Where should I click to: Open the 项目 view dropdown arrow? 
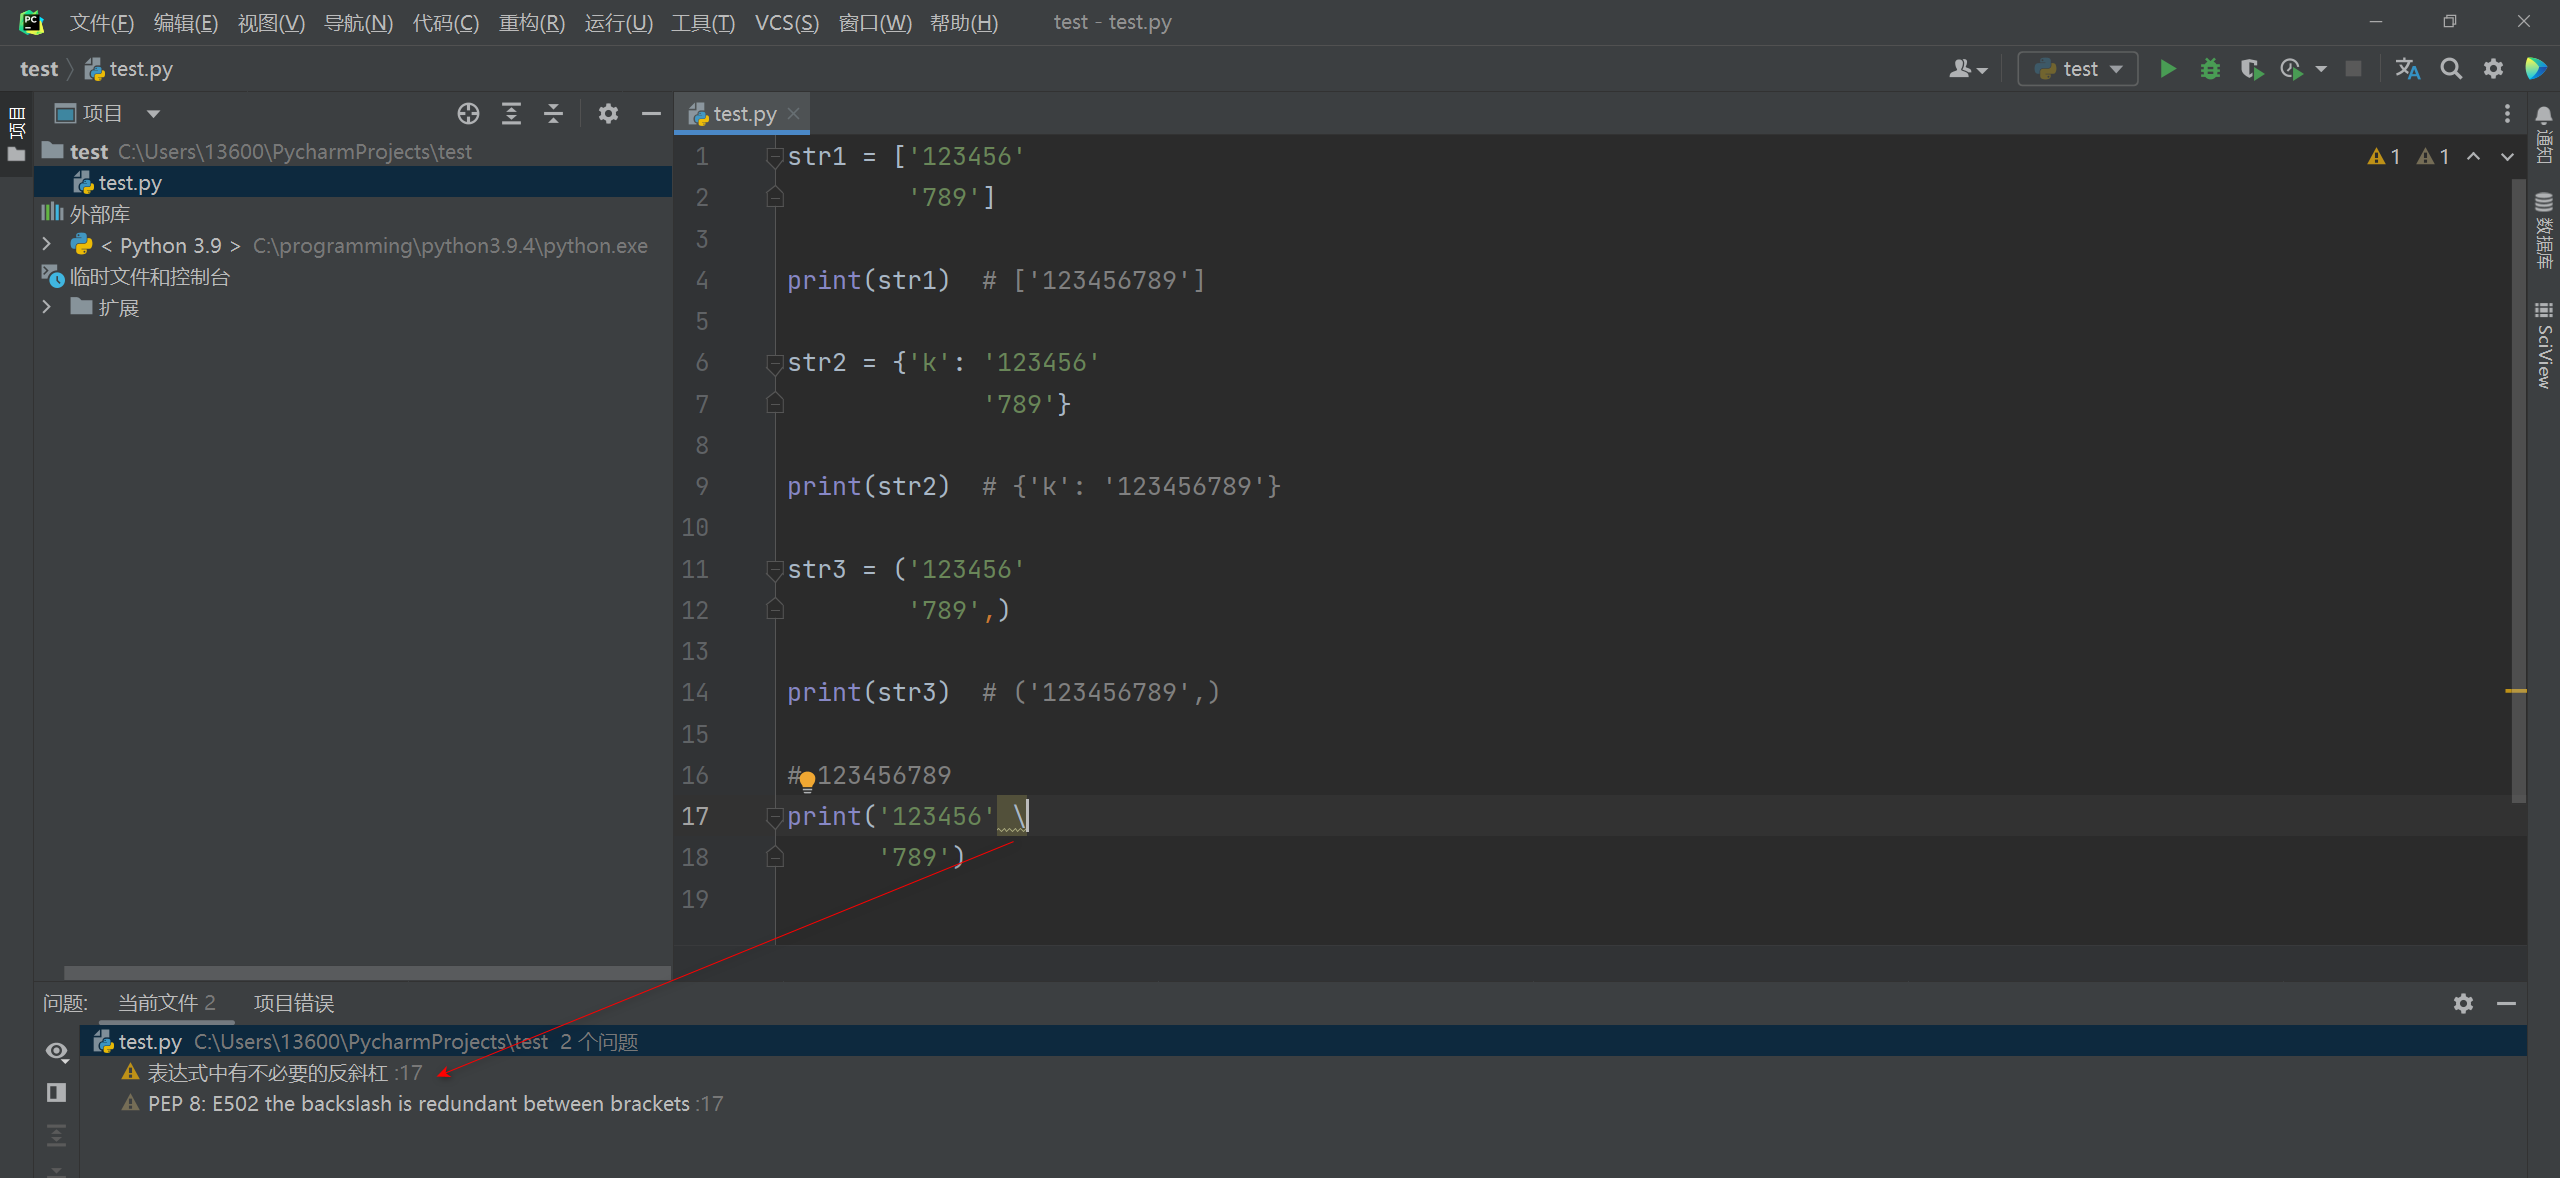click(153, 114)
